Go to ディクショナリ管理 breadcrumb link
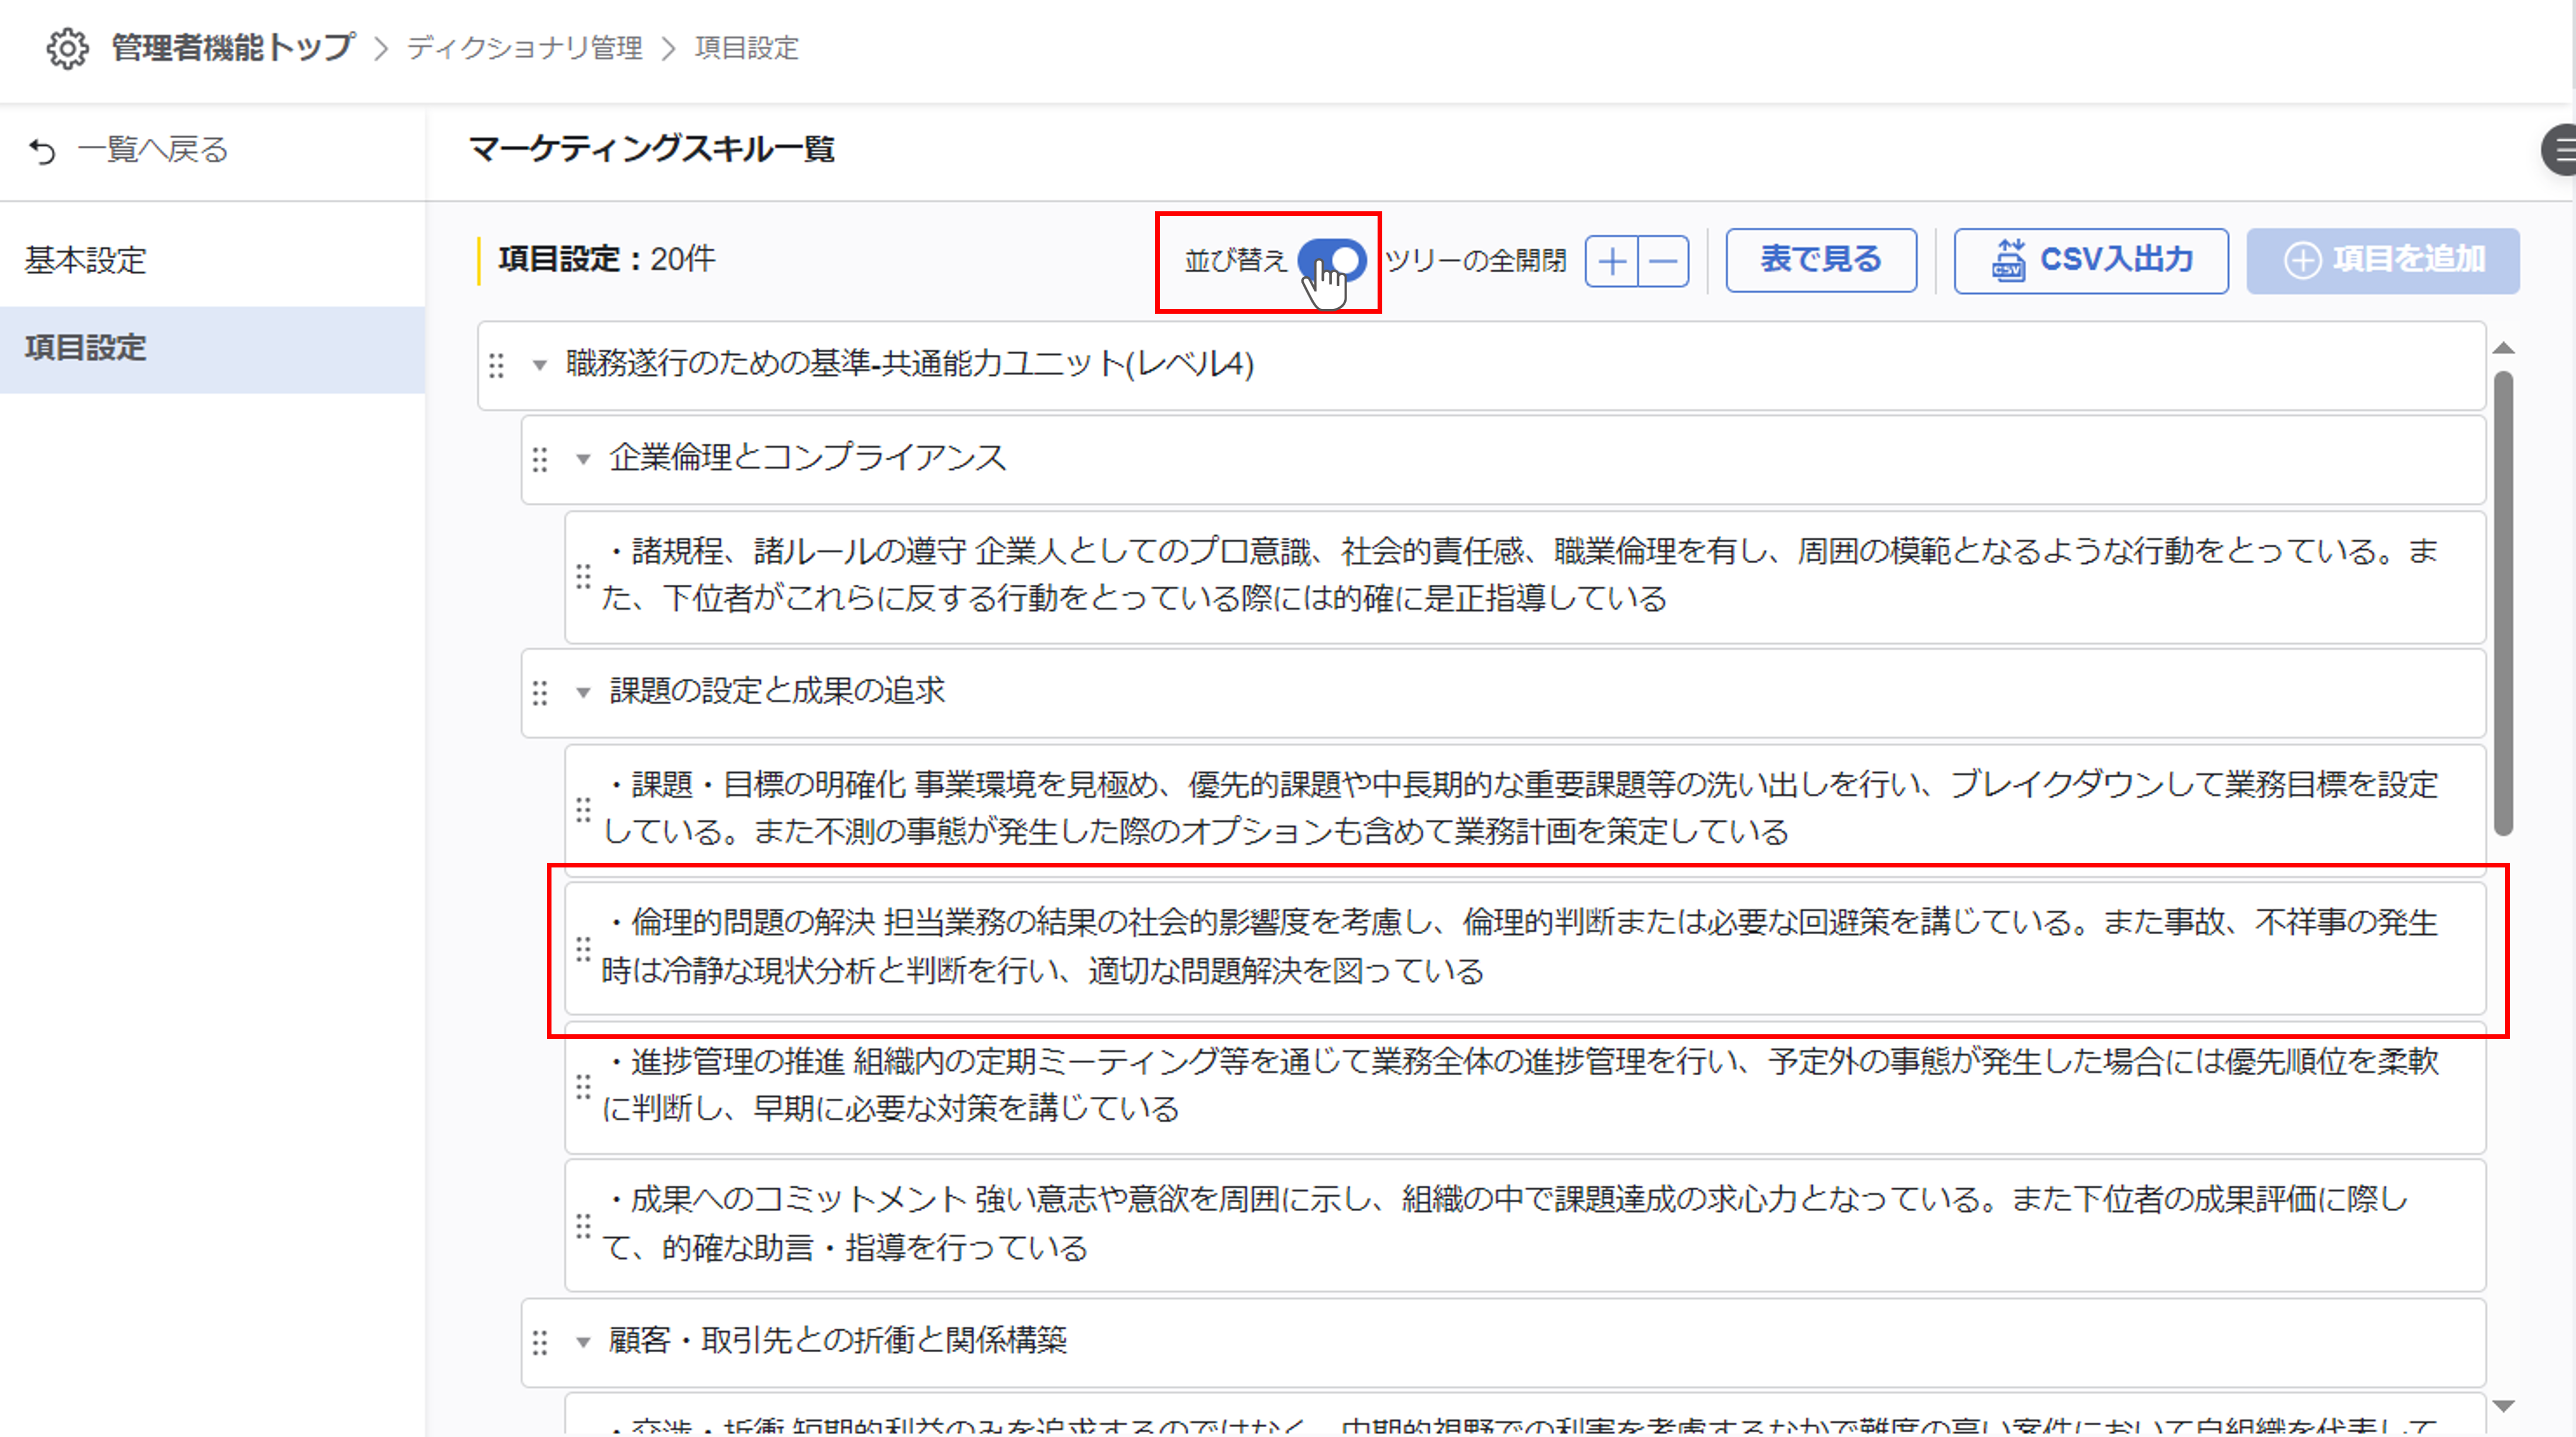2576x1437 pixels. pyautogui.click(x=524, y=48)
